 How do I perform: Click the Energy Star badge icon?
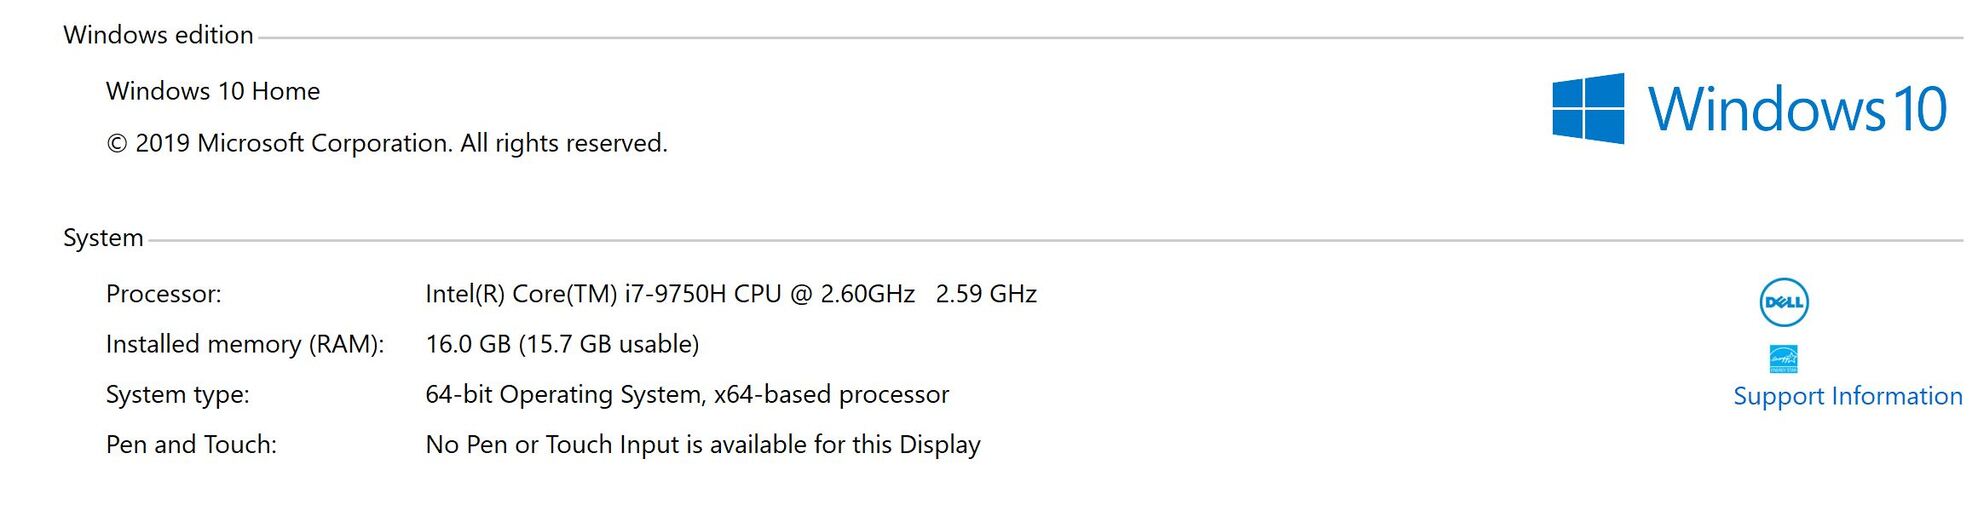coord(1783,358)
